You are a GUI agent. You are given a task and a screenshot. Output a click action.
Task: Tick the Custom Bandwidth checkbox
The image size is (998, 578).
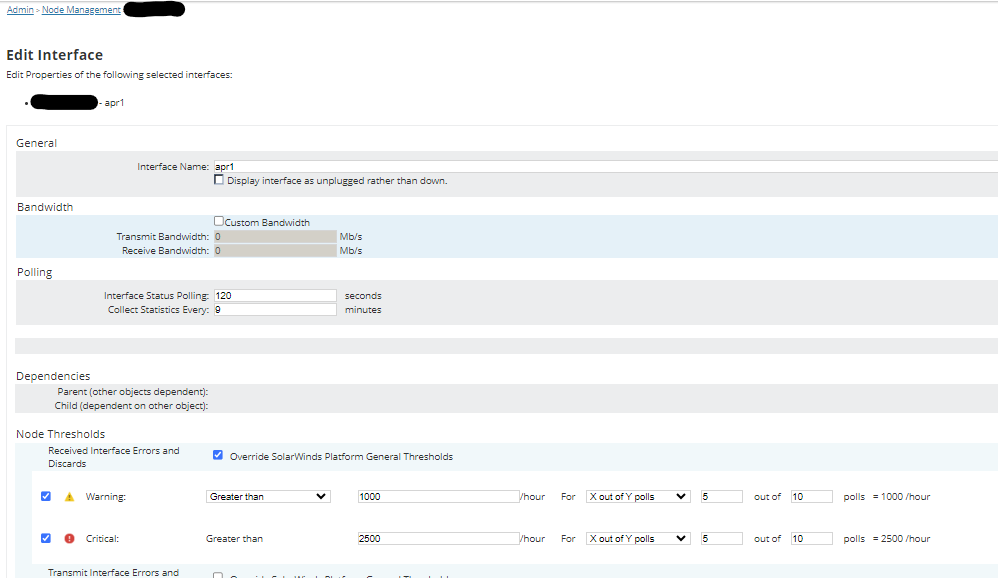click(219, 222)
